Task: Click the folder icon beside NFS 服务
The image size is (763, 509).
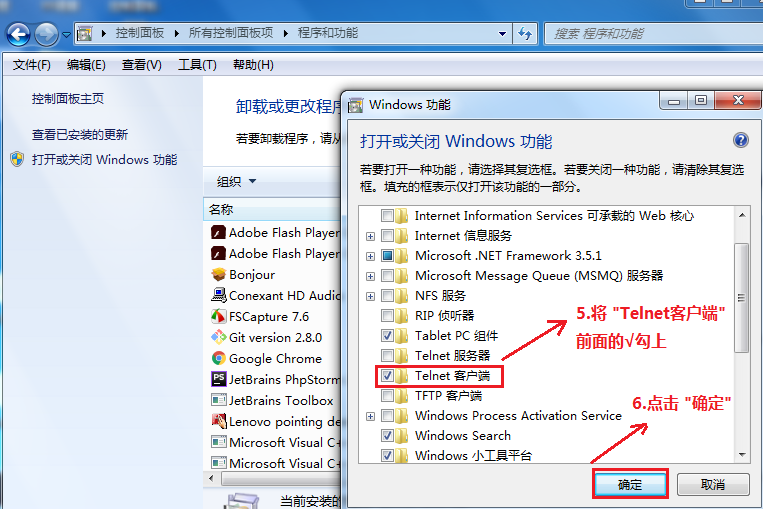Action: coord(401,295)
